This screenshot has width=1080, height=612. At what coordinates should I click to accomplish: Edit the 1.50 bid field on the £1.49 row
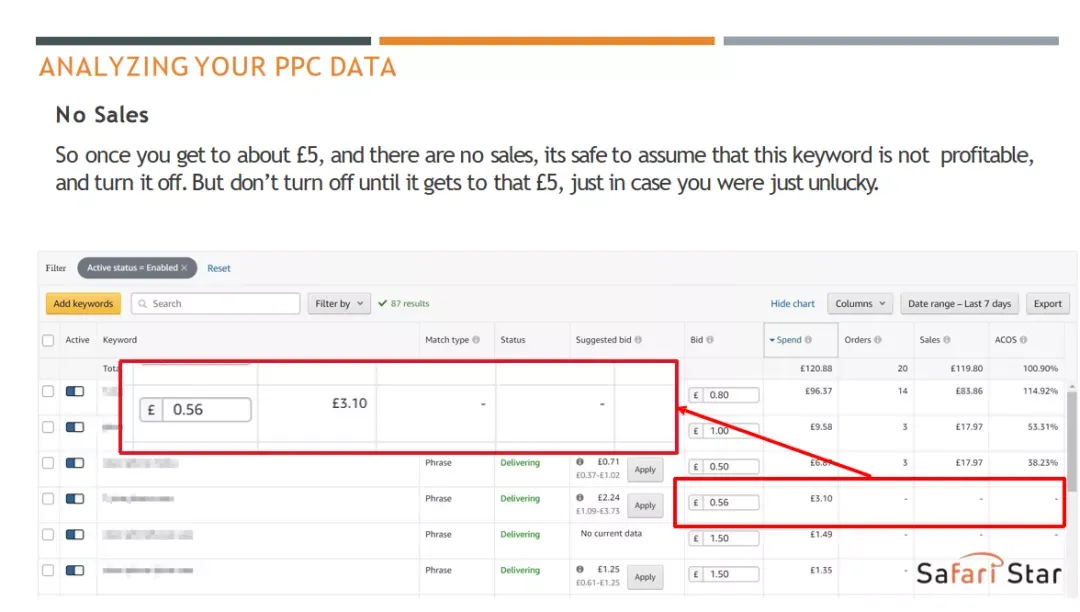724,538
